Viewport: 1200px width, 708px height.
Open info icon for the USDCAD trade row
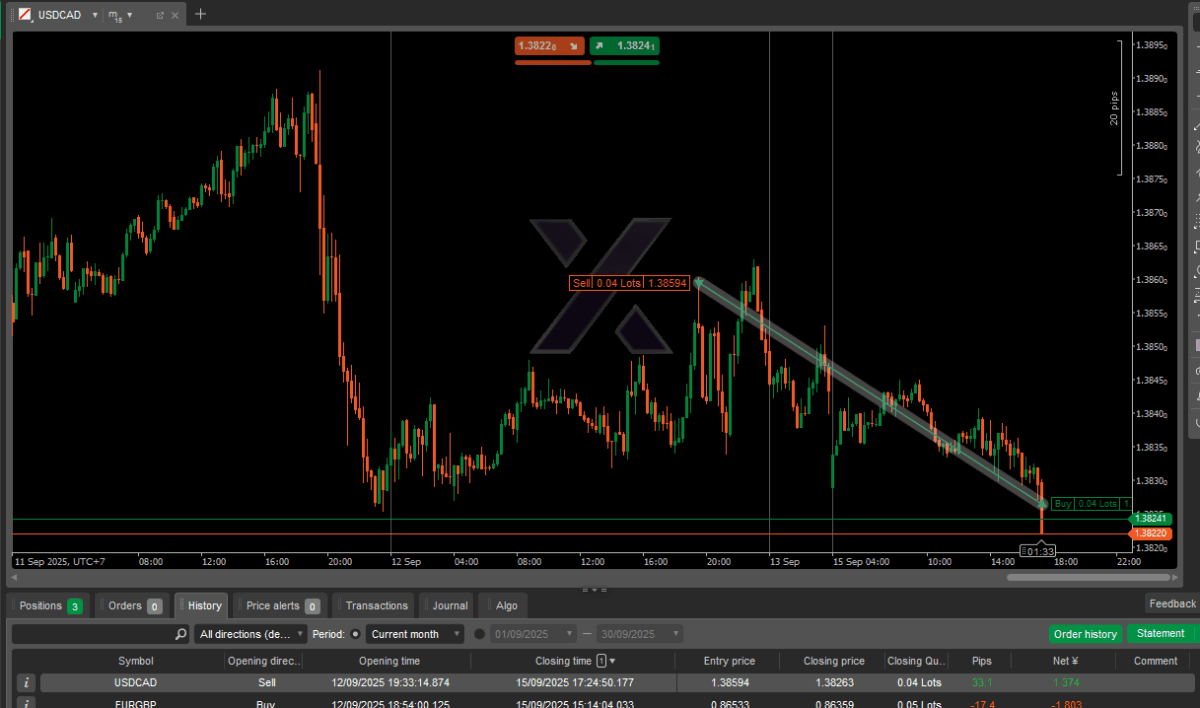click(27, 682)
